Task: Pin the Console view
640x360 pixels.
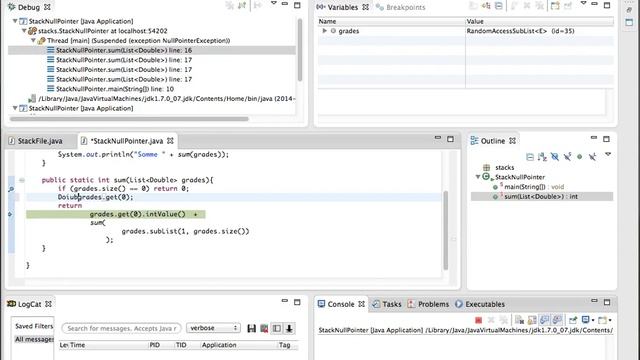Action: (573, 320)
